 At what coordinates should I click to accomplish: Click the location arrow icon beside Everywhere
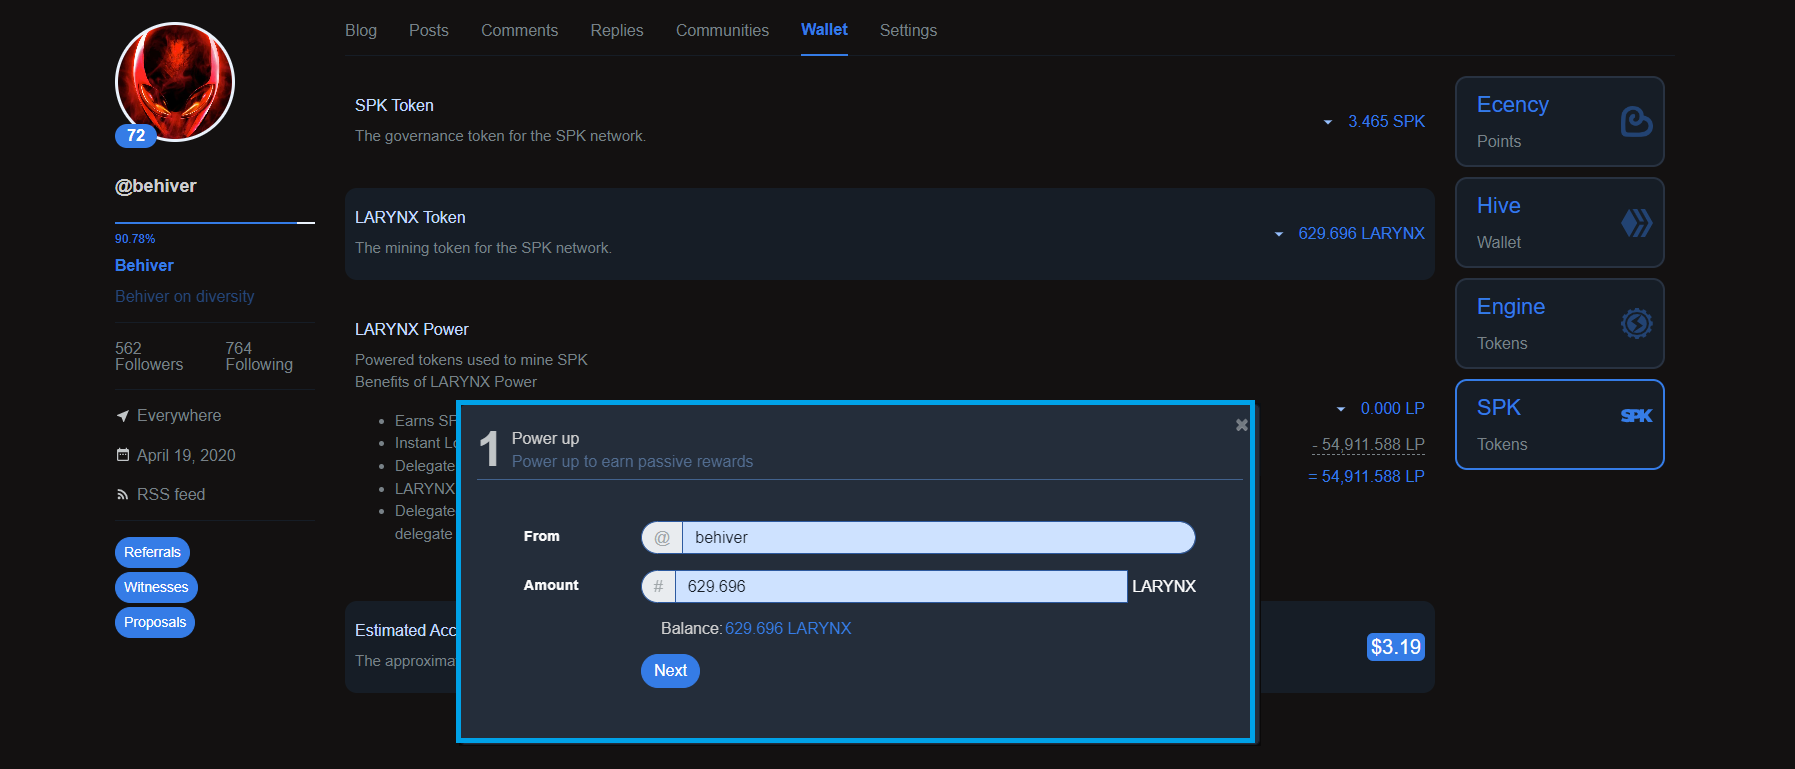pos(123,415)
